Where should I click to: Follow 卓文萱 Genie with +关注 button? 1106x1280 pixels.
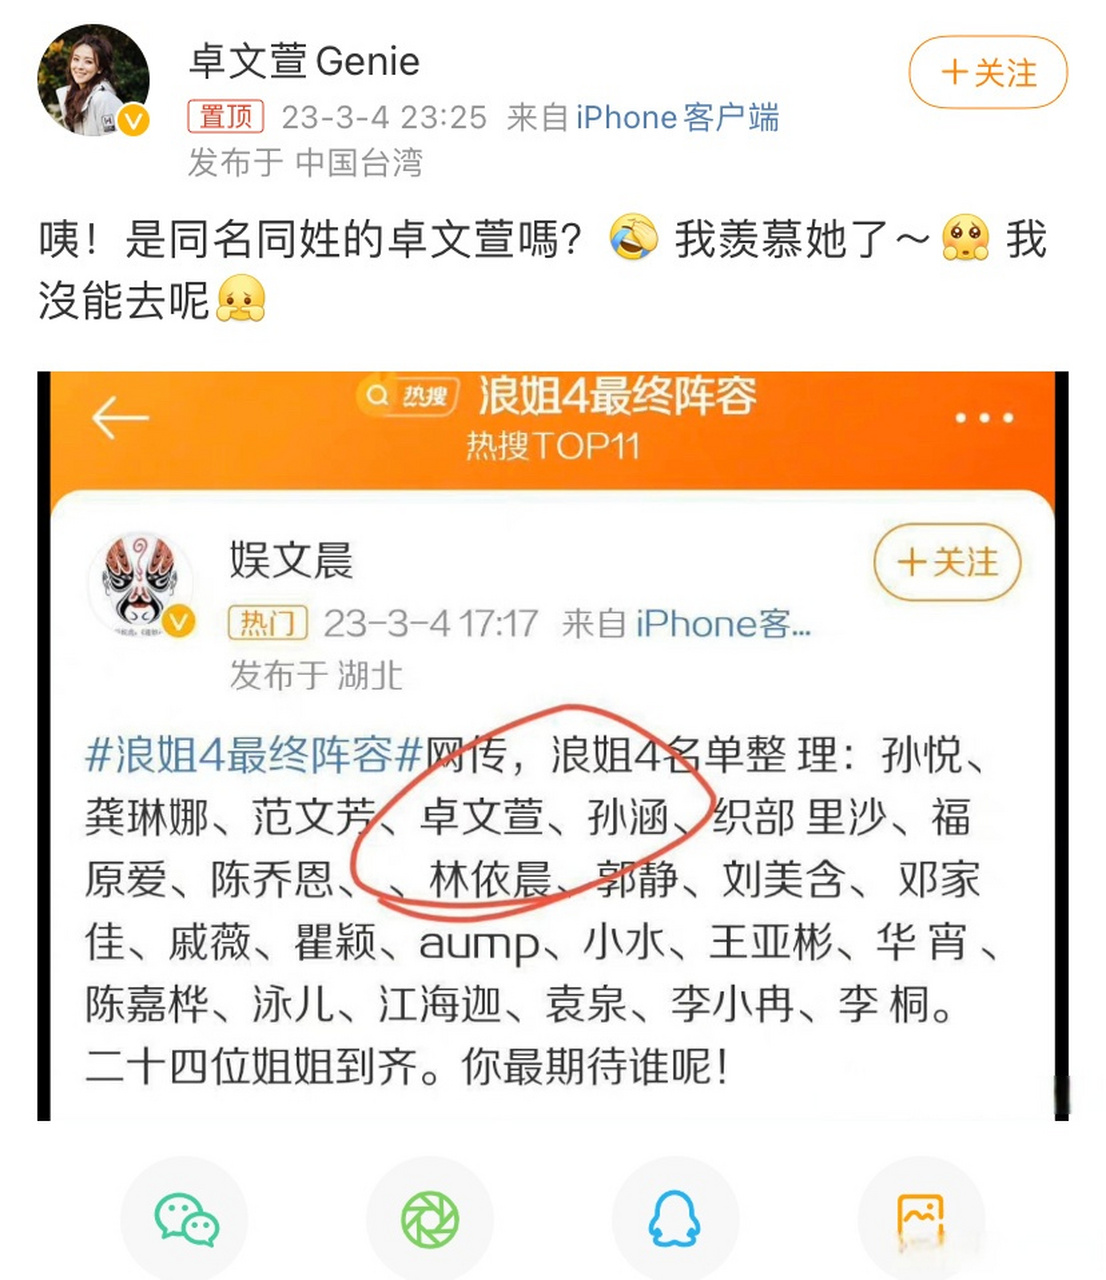(988, 72)
